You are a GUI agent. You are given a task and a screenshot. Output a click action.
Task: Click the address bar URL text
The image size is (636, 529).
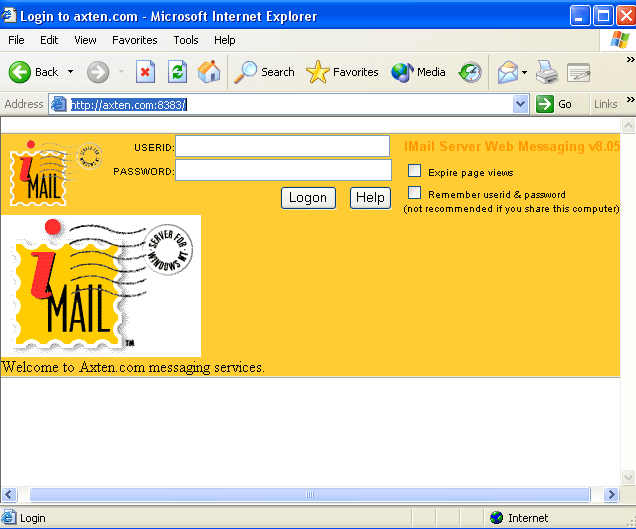click(129, 105)
